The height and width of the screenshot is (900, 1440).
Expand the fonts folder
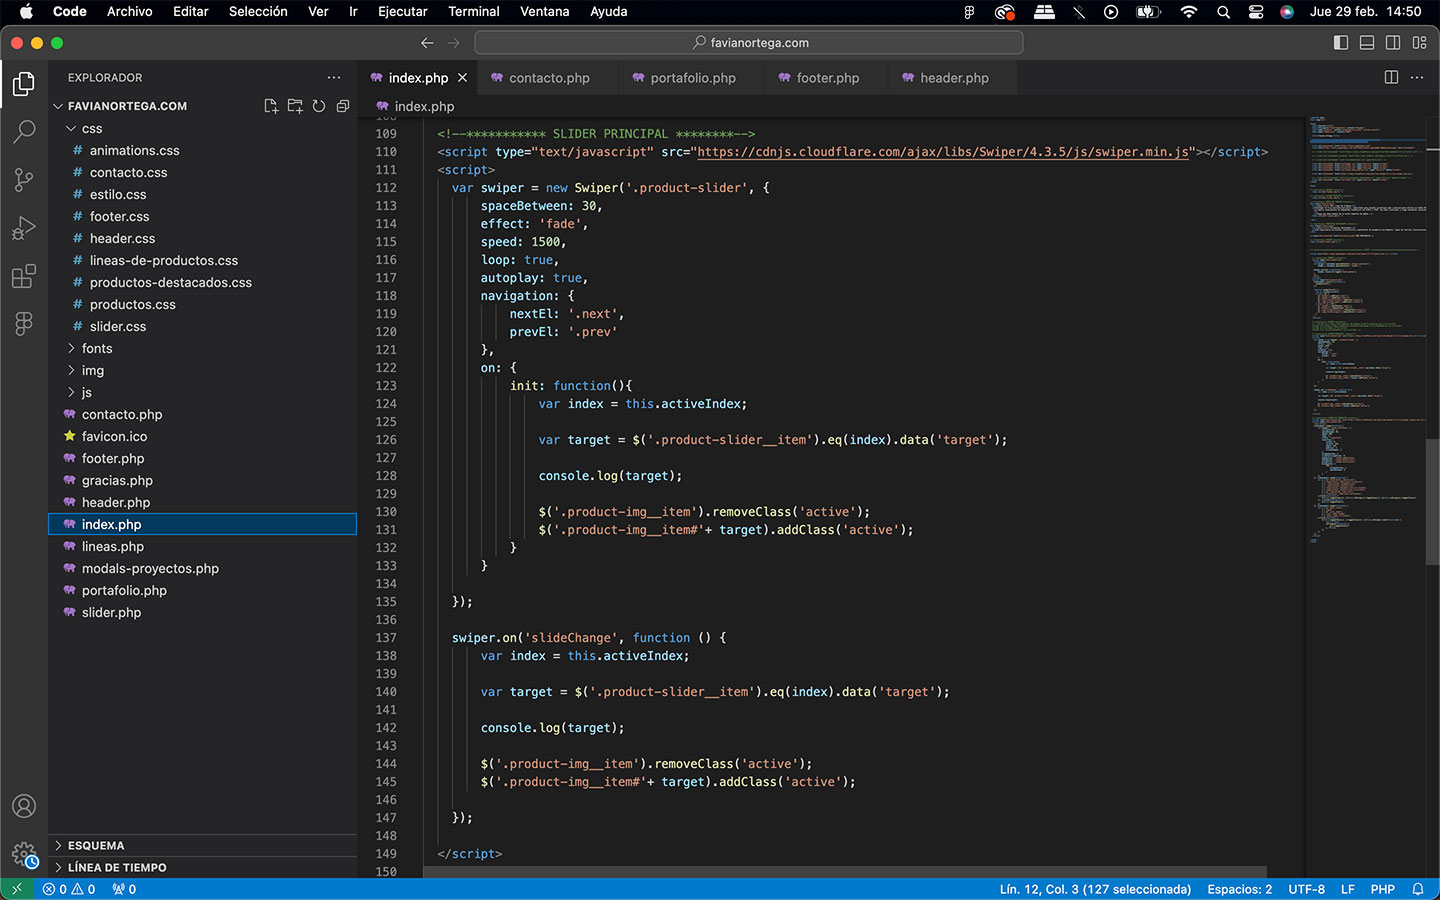97,349
